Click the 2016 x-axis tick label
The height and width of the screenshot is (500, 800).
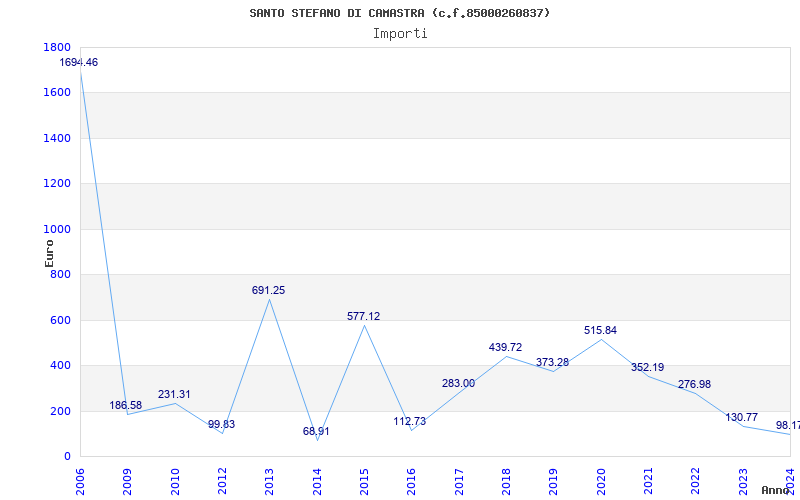[x=411, y=480]
